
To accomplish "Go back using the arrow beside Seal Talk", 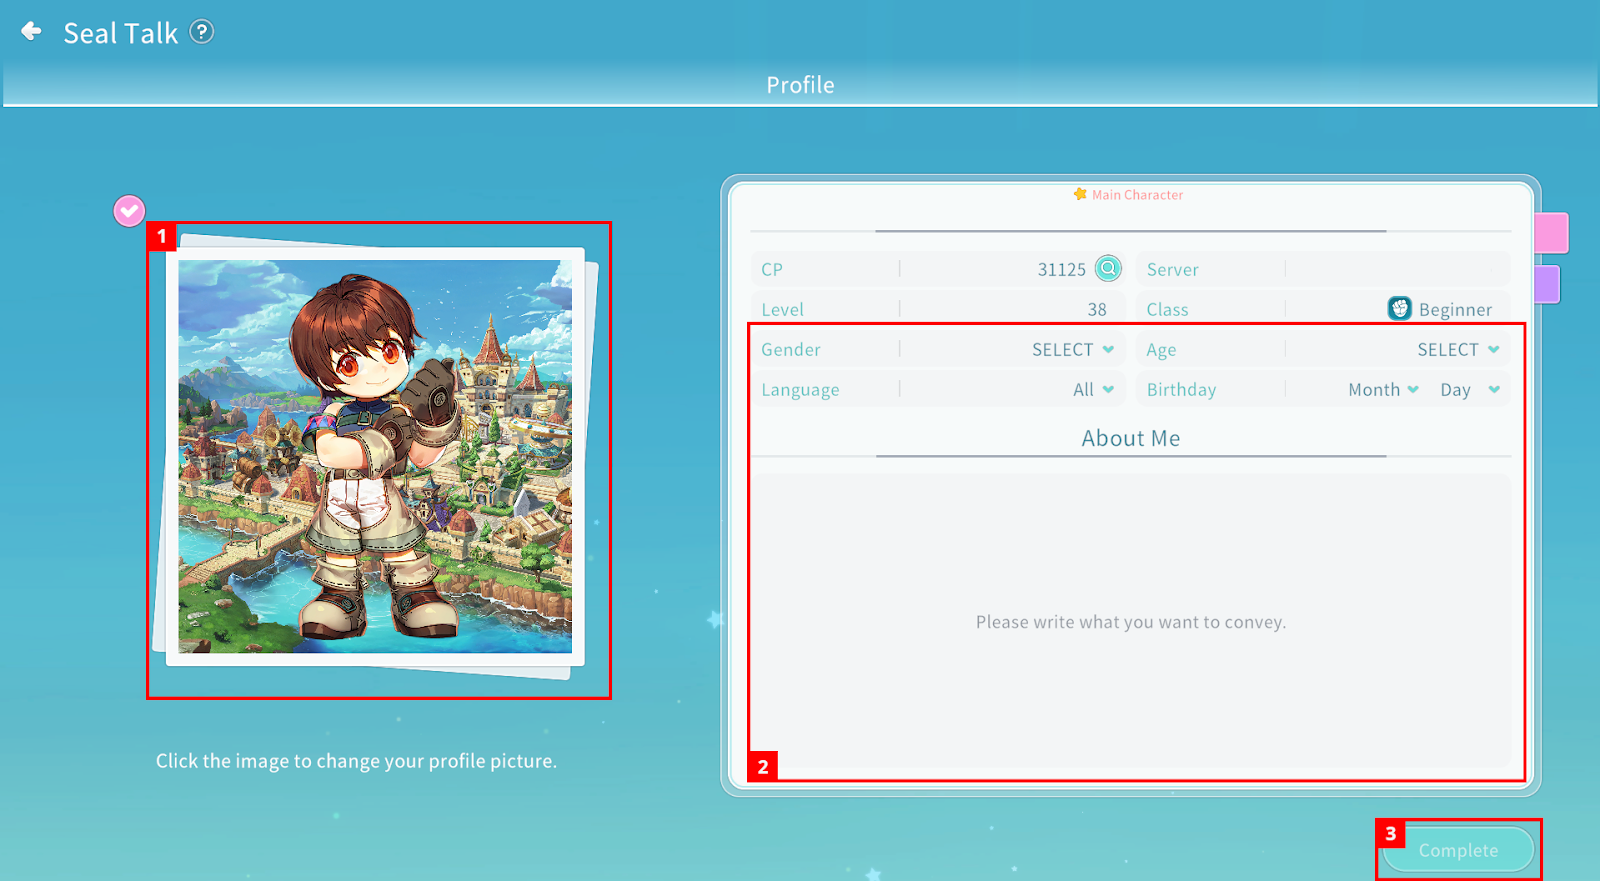I will [x=32, y=32].
